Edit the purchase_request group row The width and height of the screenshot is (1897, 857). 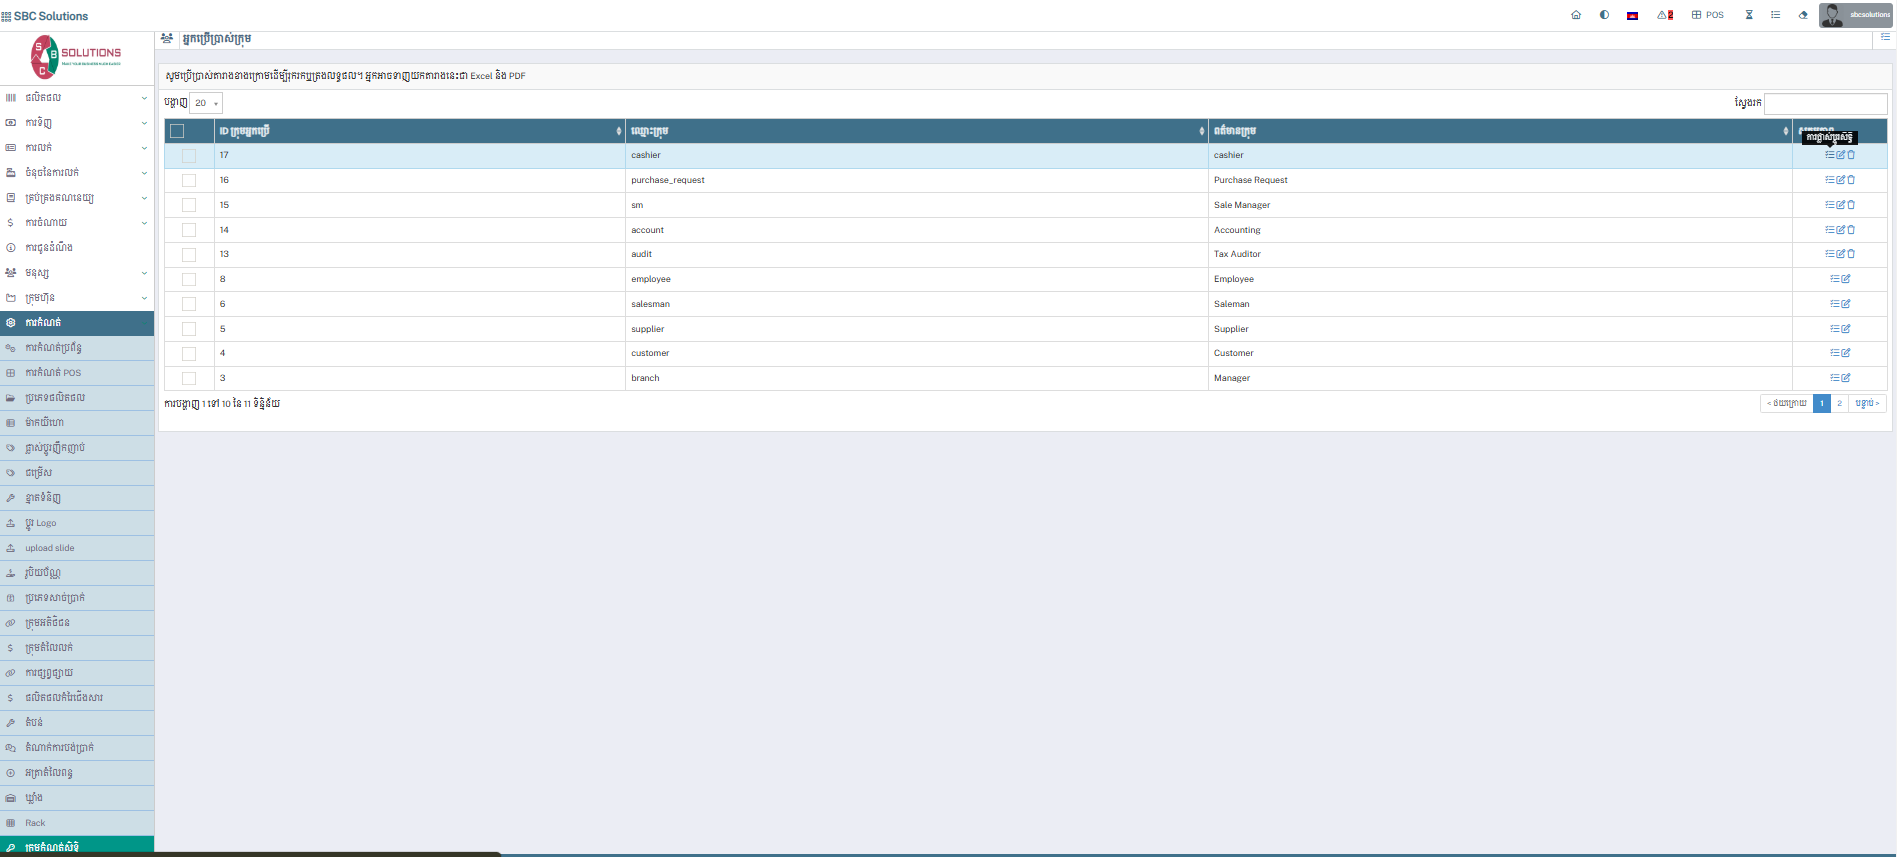coord(1840,180)
